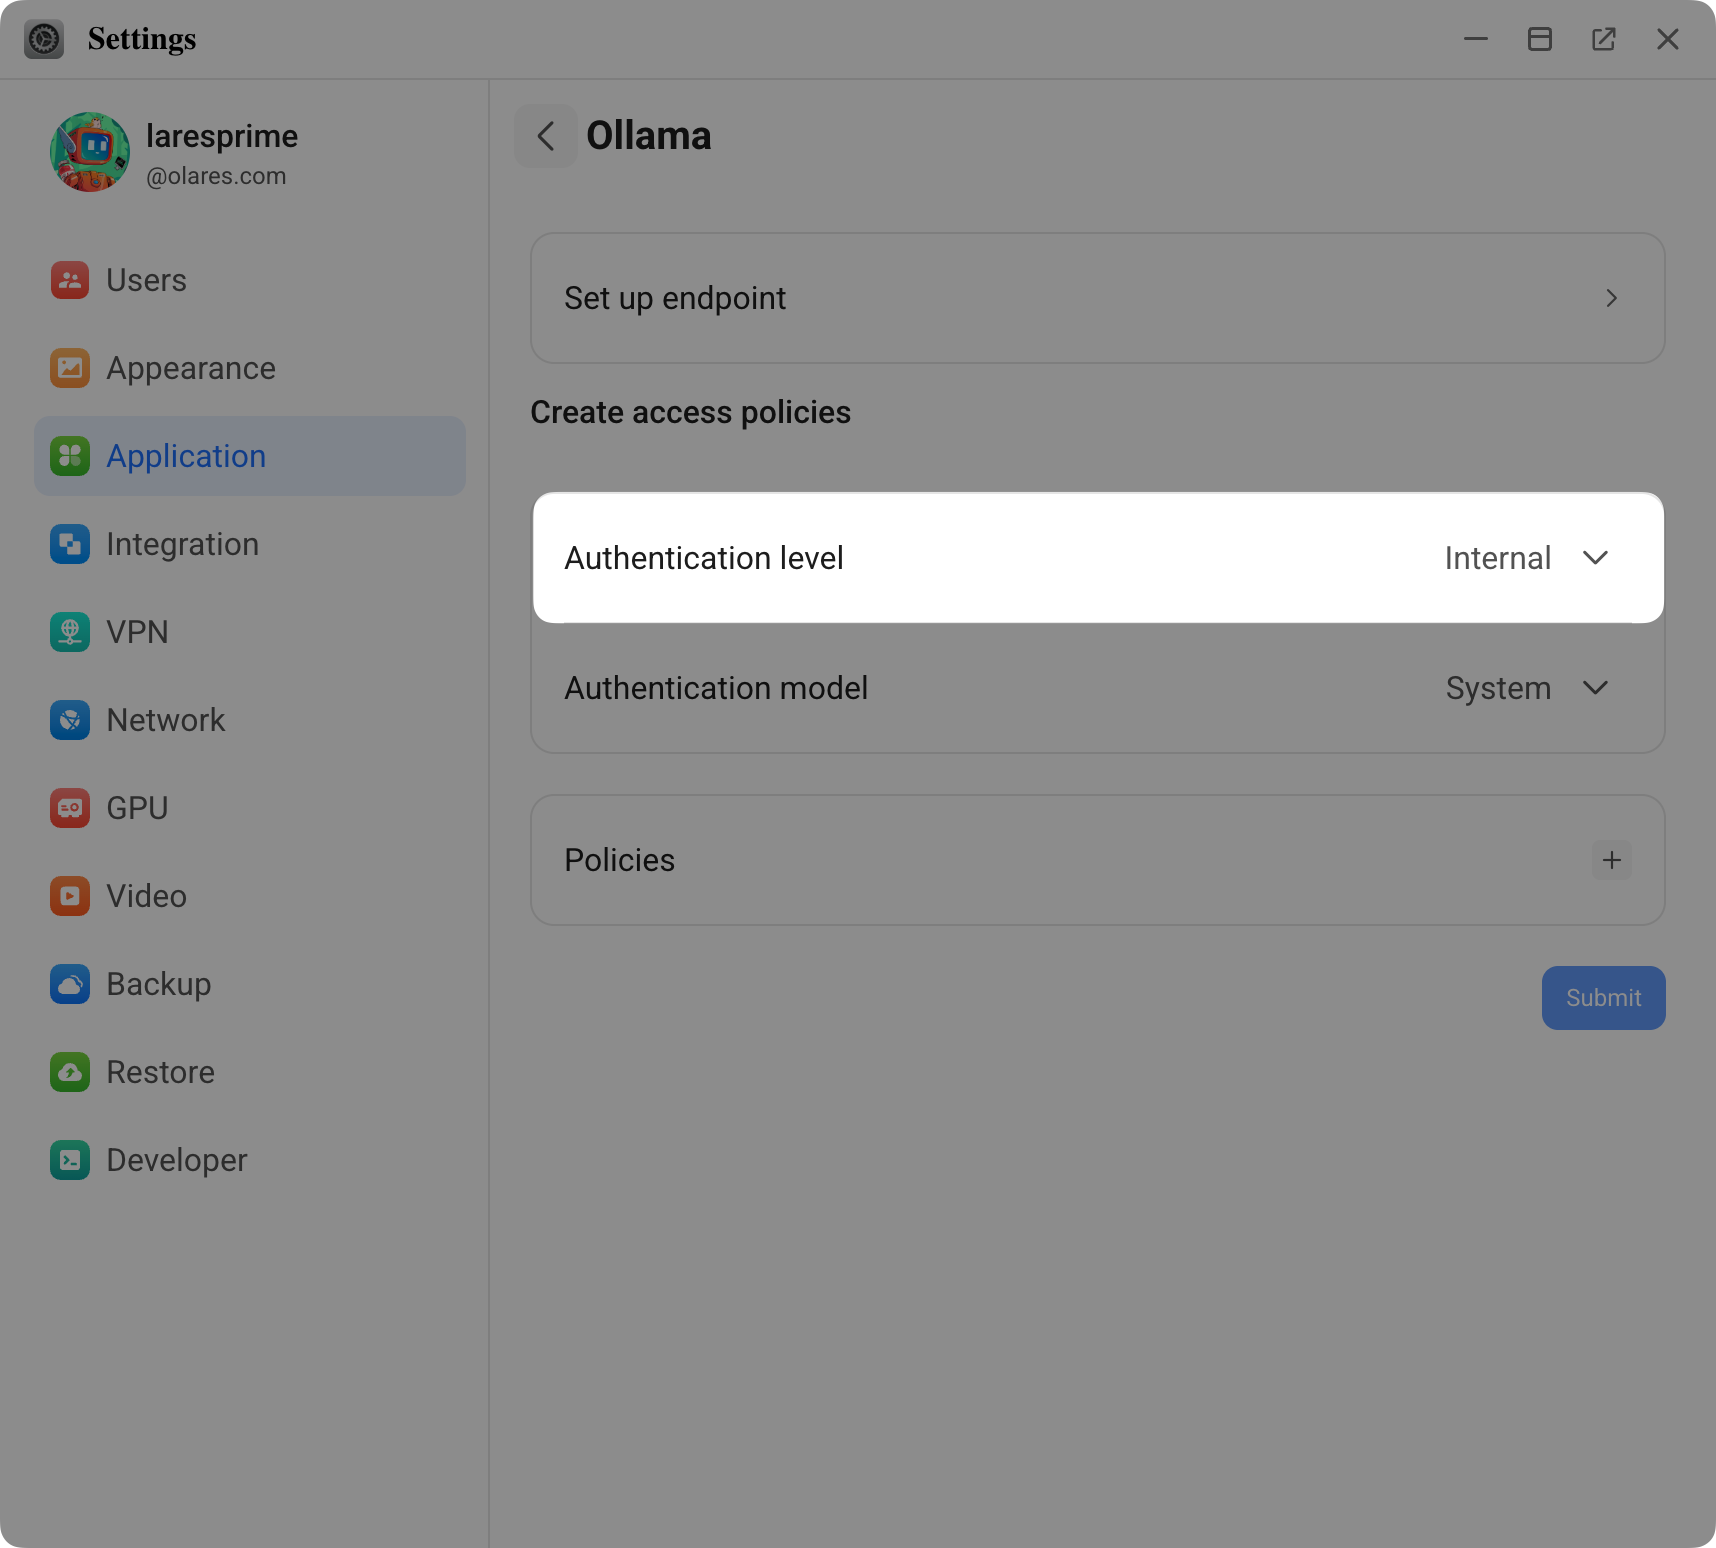Select the Video section icon
Image resolution: width=1716 pixels, height=1548 pixels.
point(69,896)
